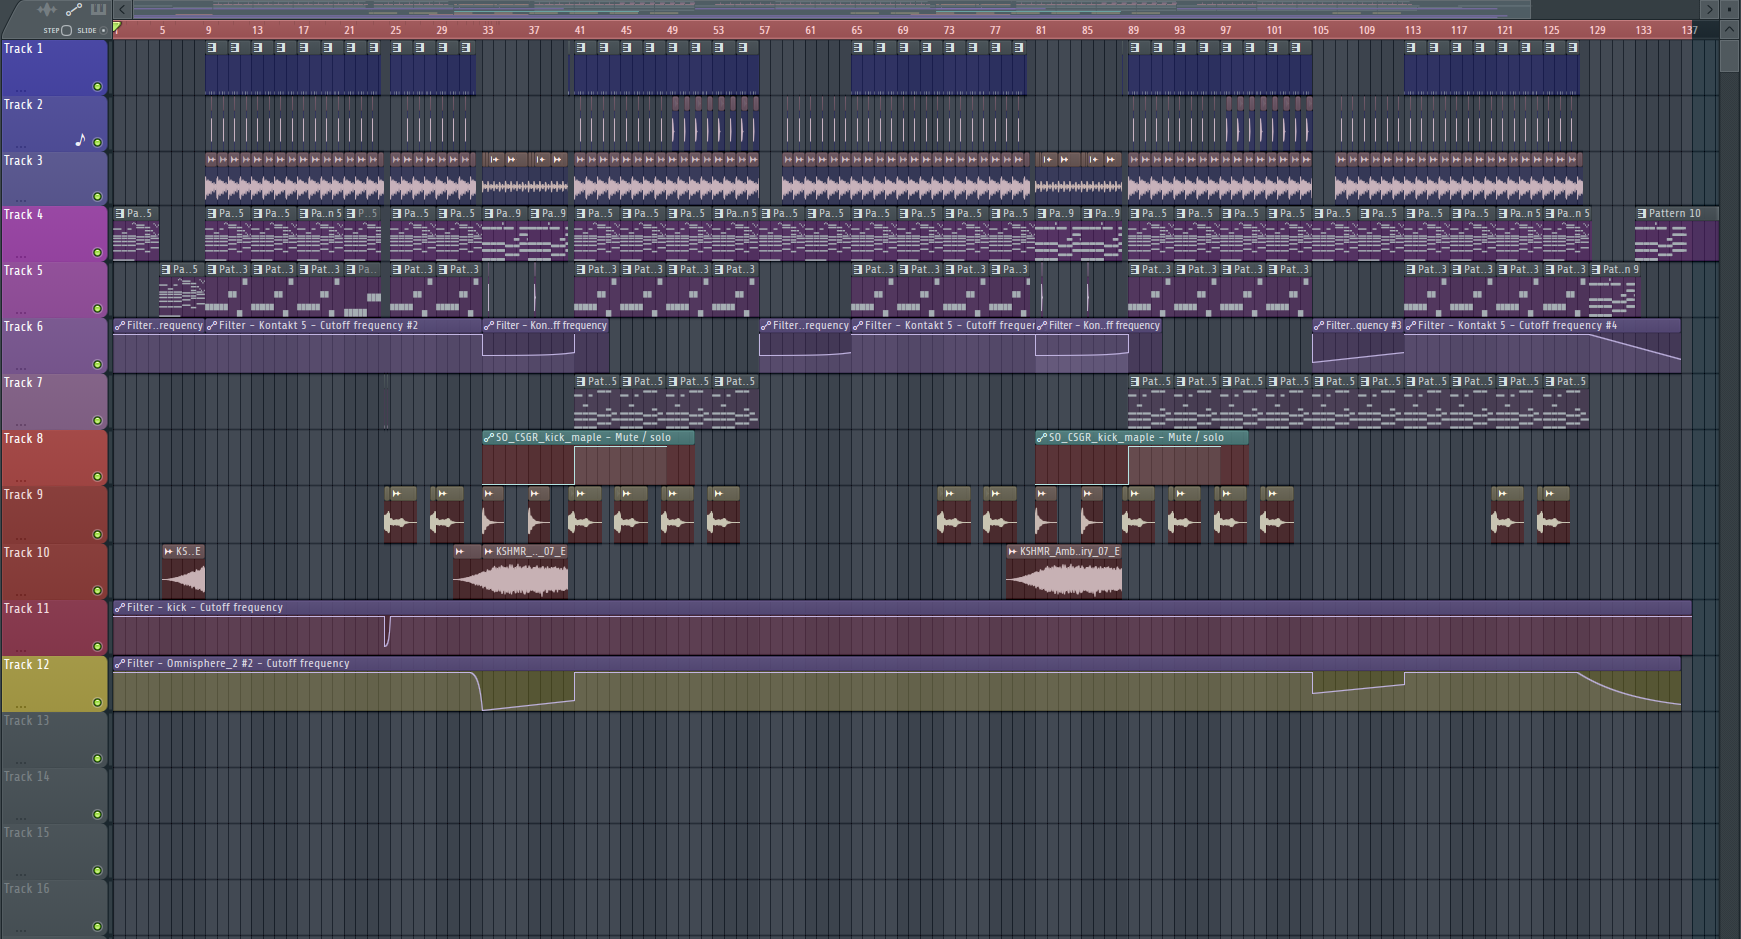Click the horizontal playlist overview scrollbar at top
The height and width of the screenshot is (939, 1741).
click(831, 9)
